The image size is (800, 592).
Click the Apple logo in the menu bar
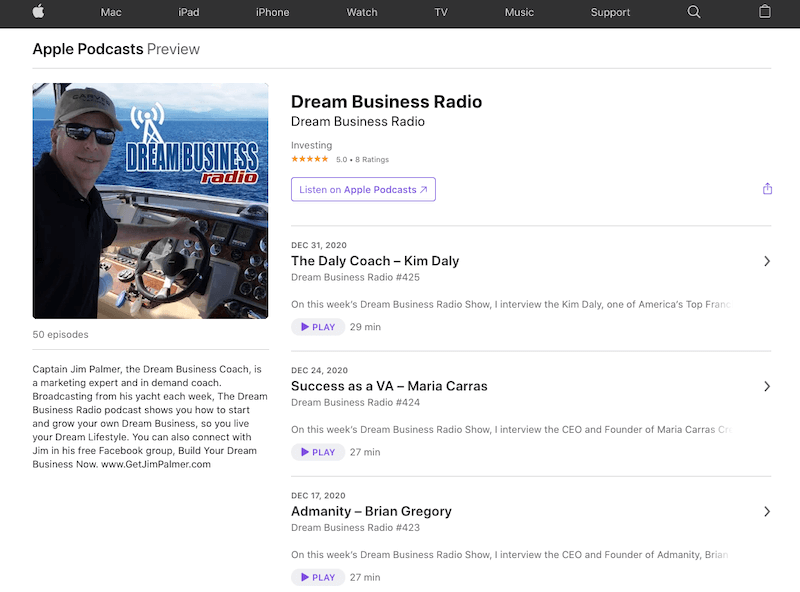tap(37, 13)
